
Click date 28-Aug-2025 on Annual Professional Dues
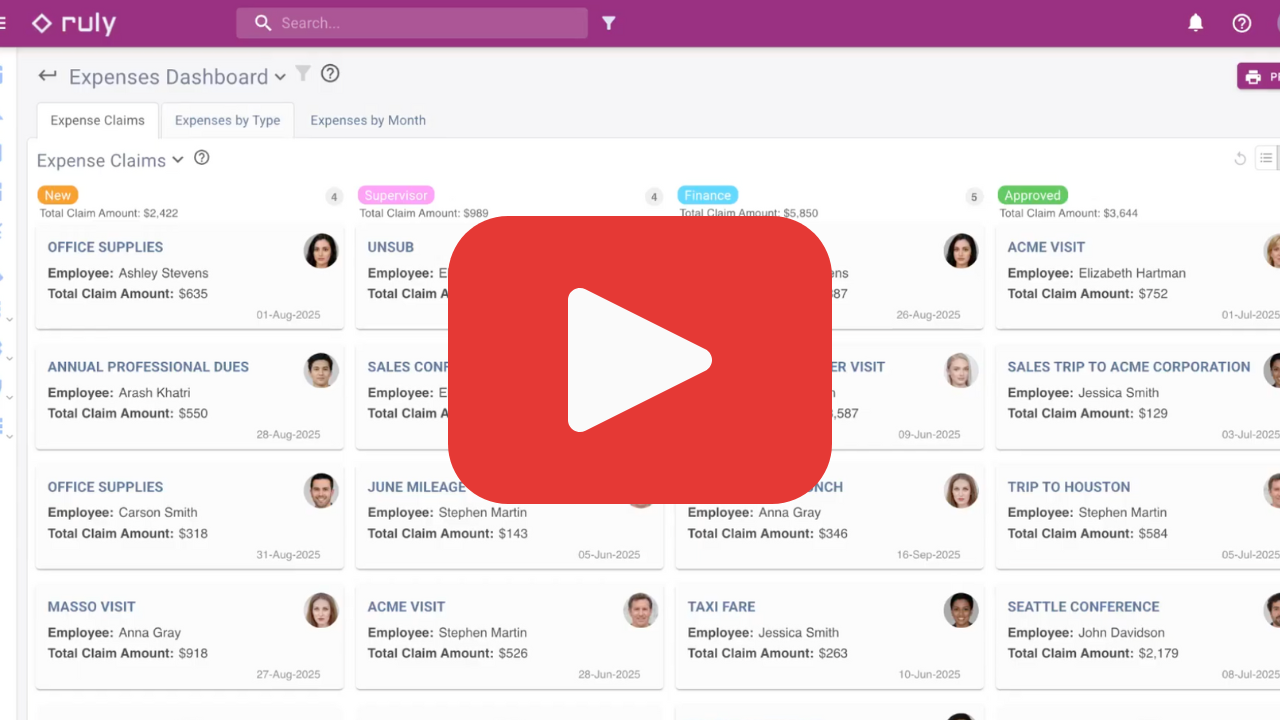pos(288,435)
